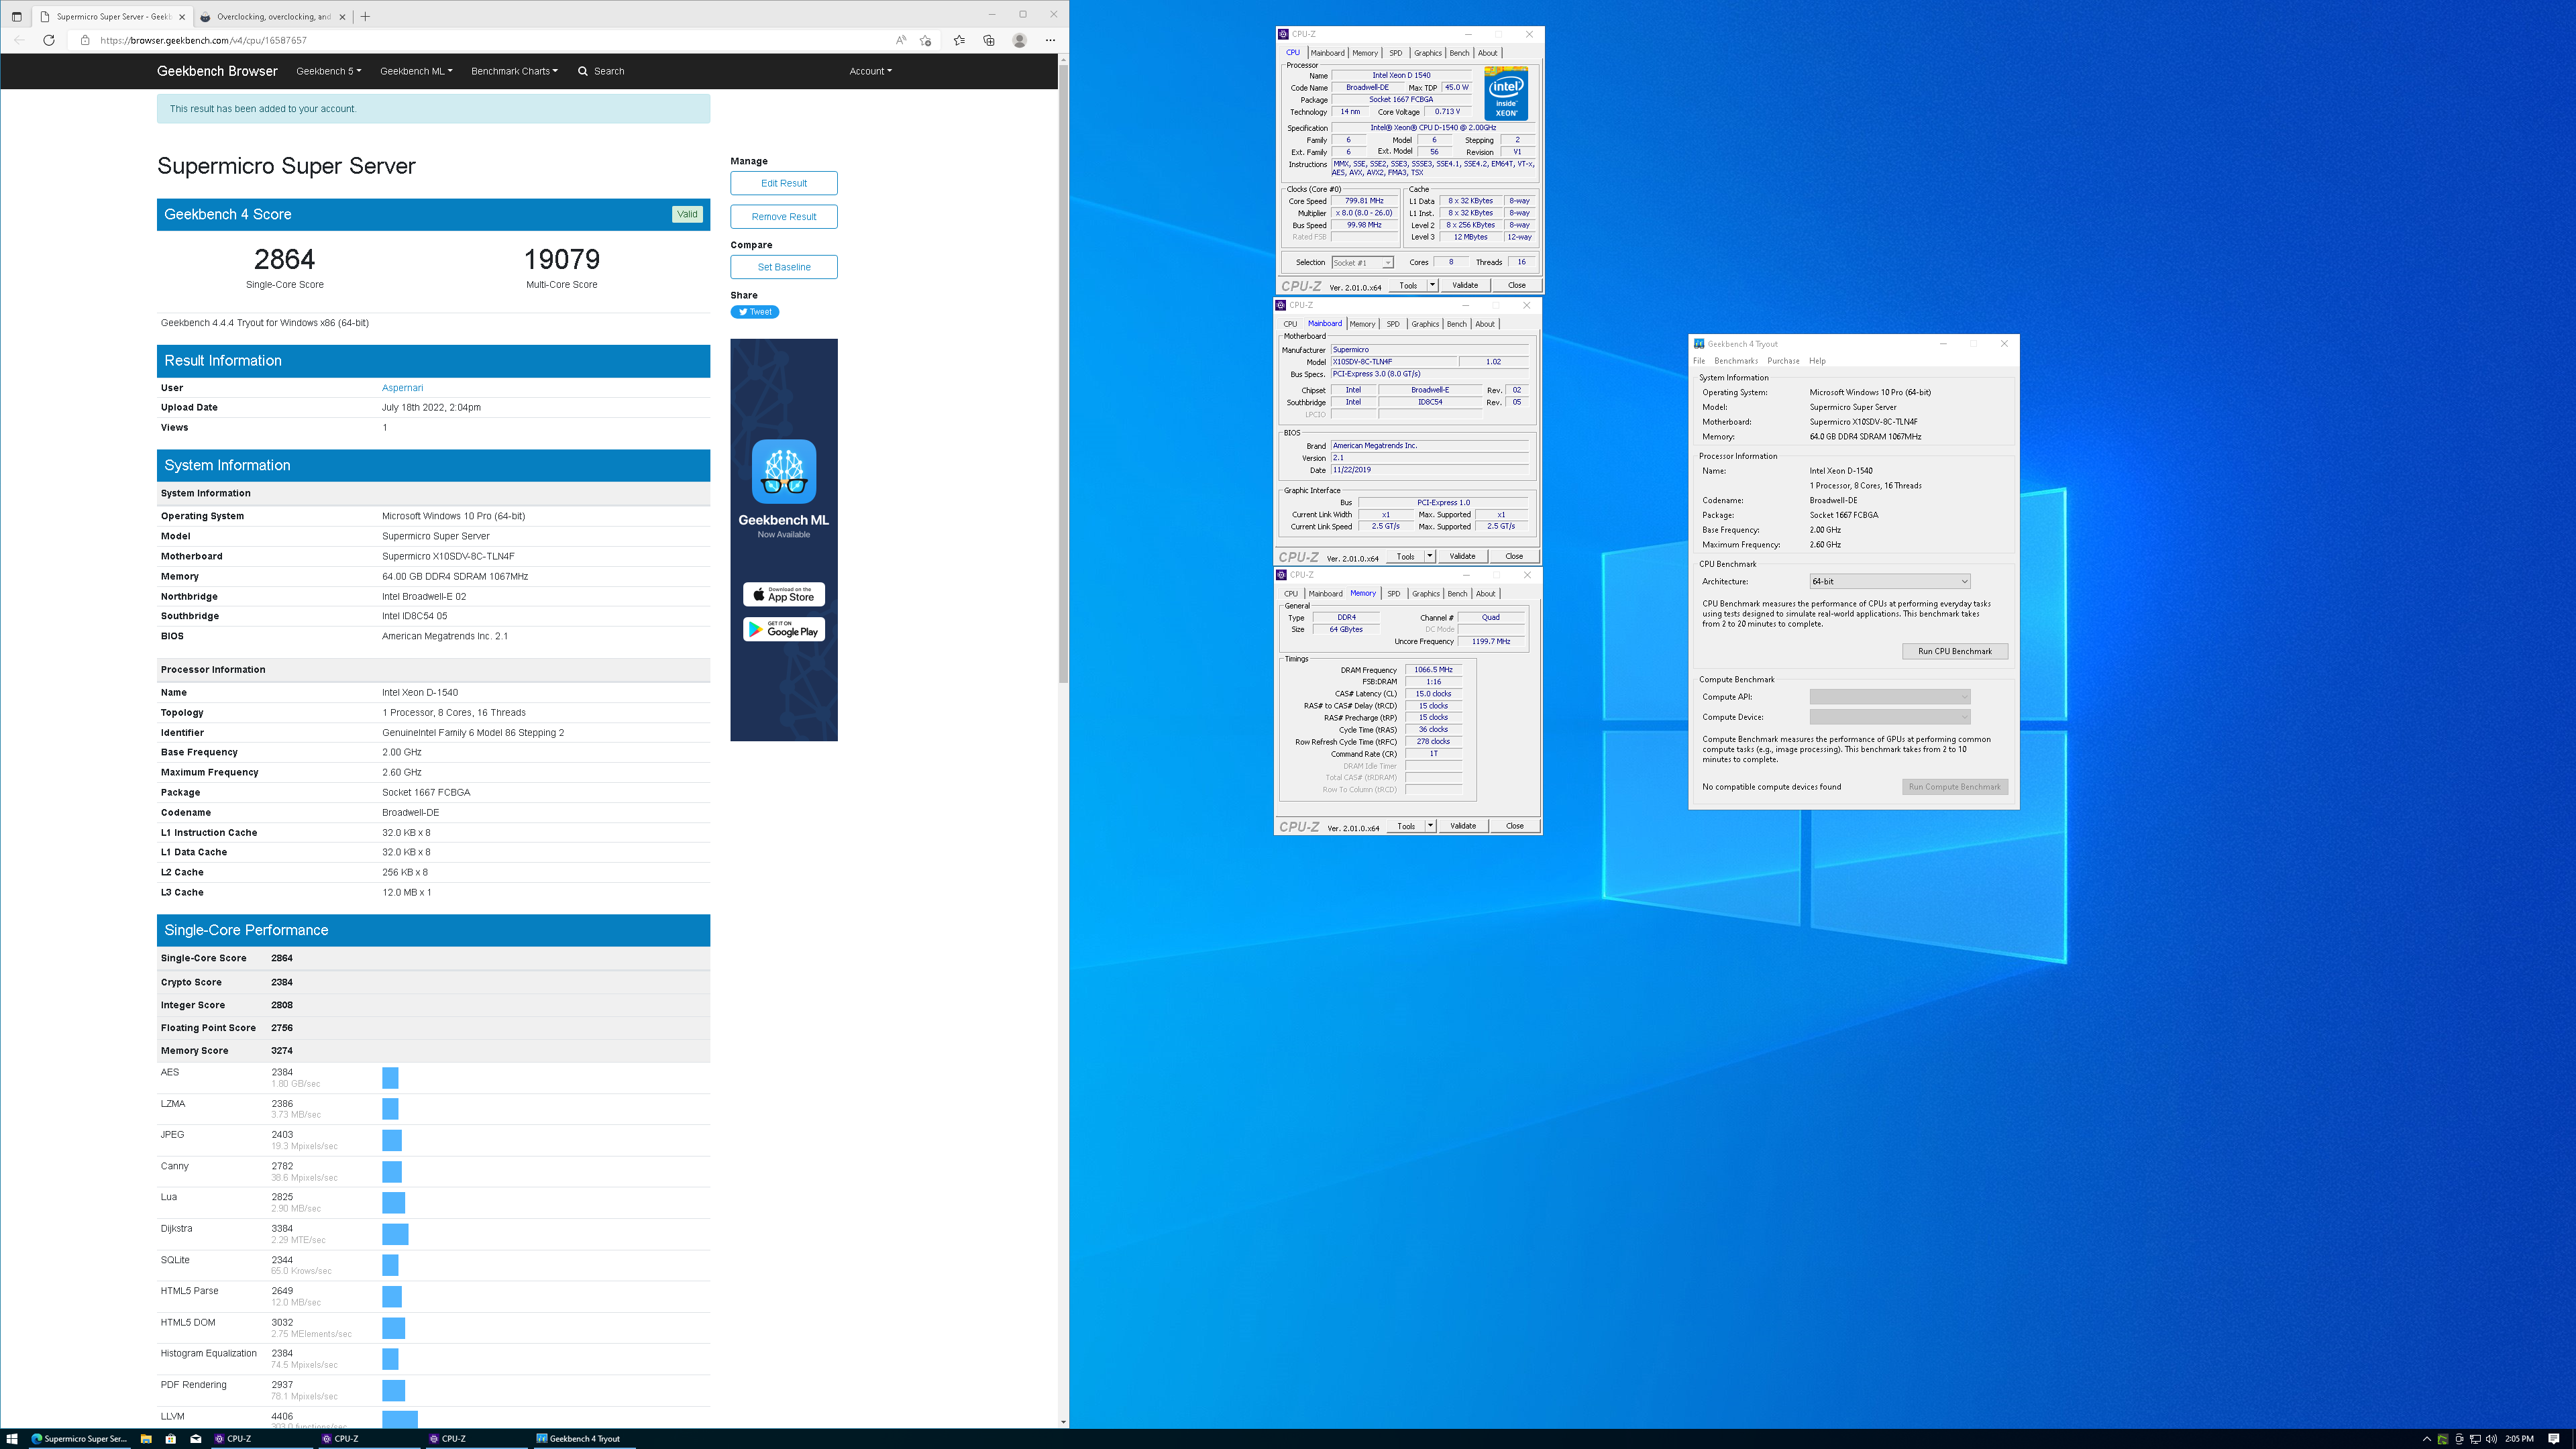
Task: Open File Explorer from taskbar
Action: click(146, 1439)
